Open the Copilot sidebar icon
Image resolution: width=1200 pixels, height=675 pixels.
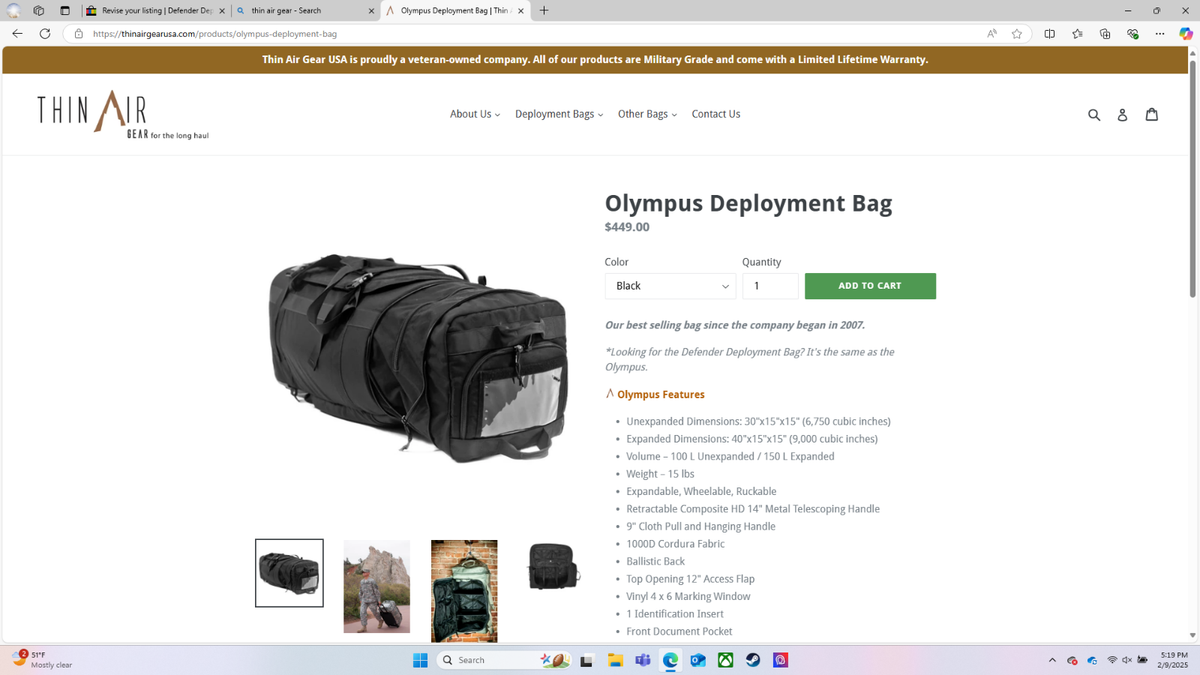click(x=1186, y=33)
